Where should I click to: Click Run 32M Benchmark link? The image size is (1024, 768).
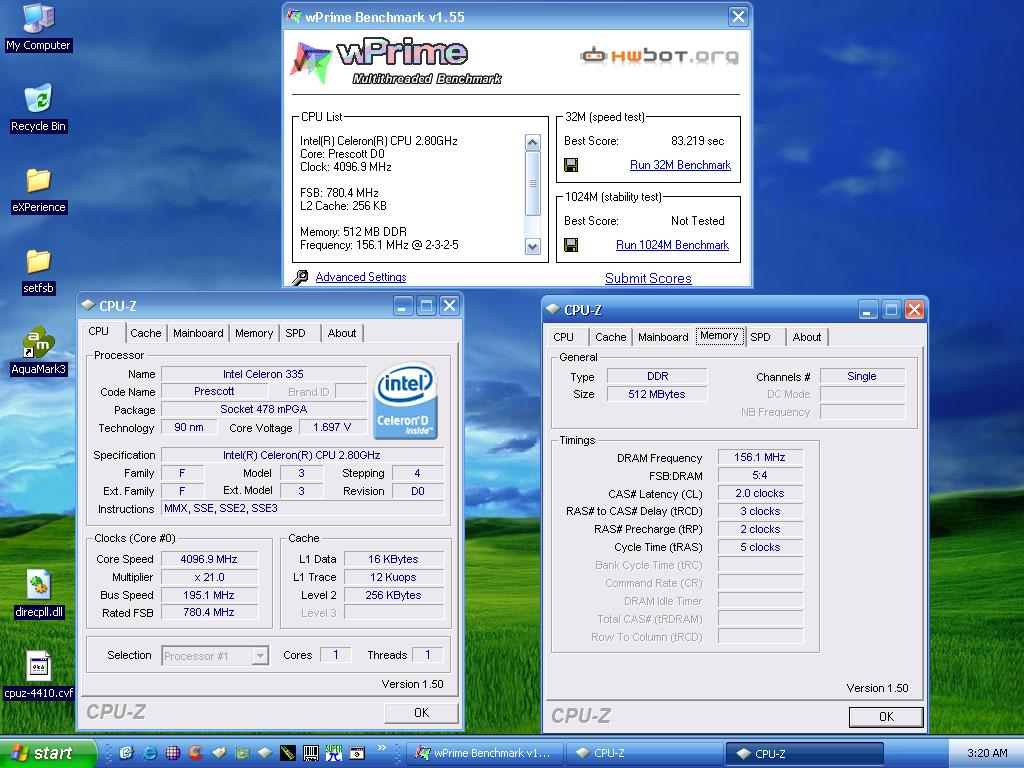point(680,165)
